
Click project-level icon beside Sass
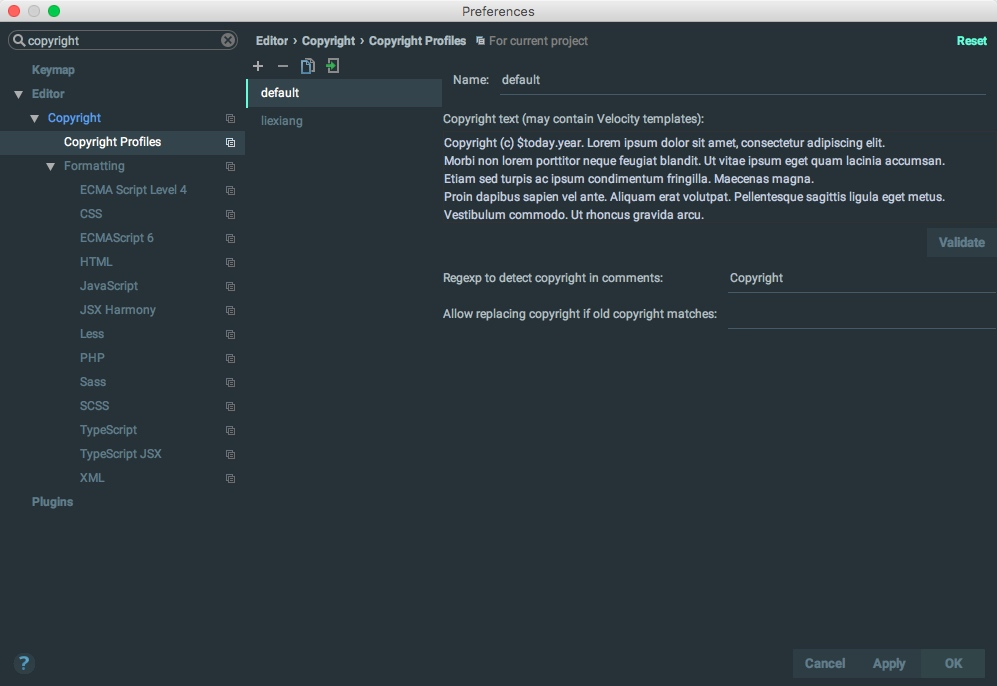[230, 382]
